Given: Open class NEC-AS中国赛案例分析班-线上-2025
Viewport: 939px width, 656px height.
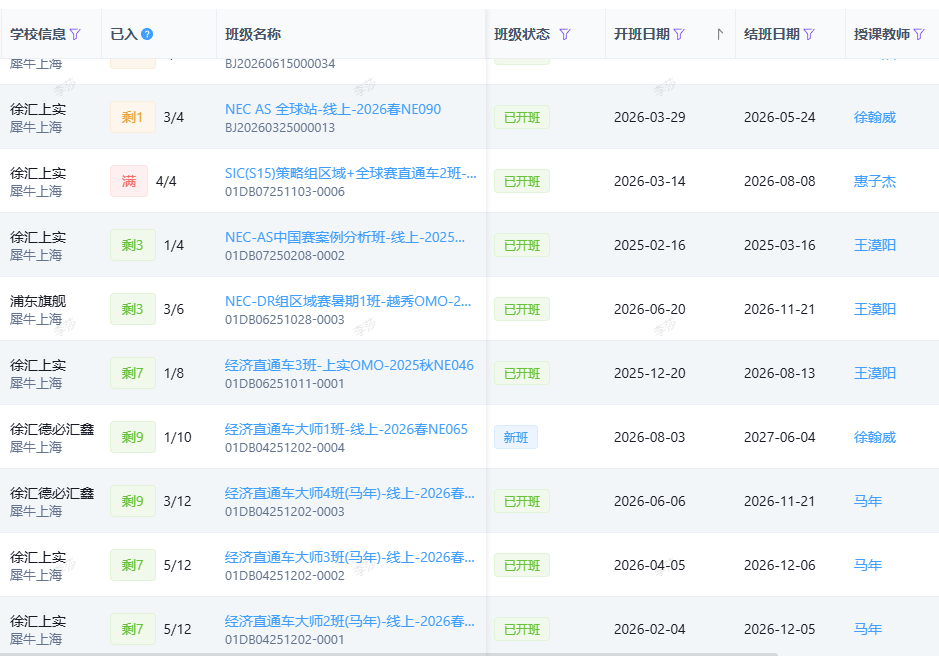Looking at the screenshot, I should (x=345, y=237).
